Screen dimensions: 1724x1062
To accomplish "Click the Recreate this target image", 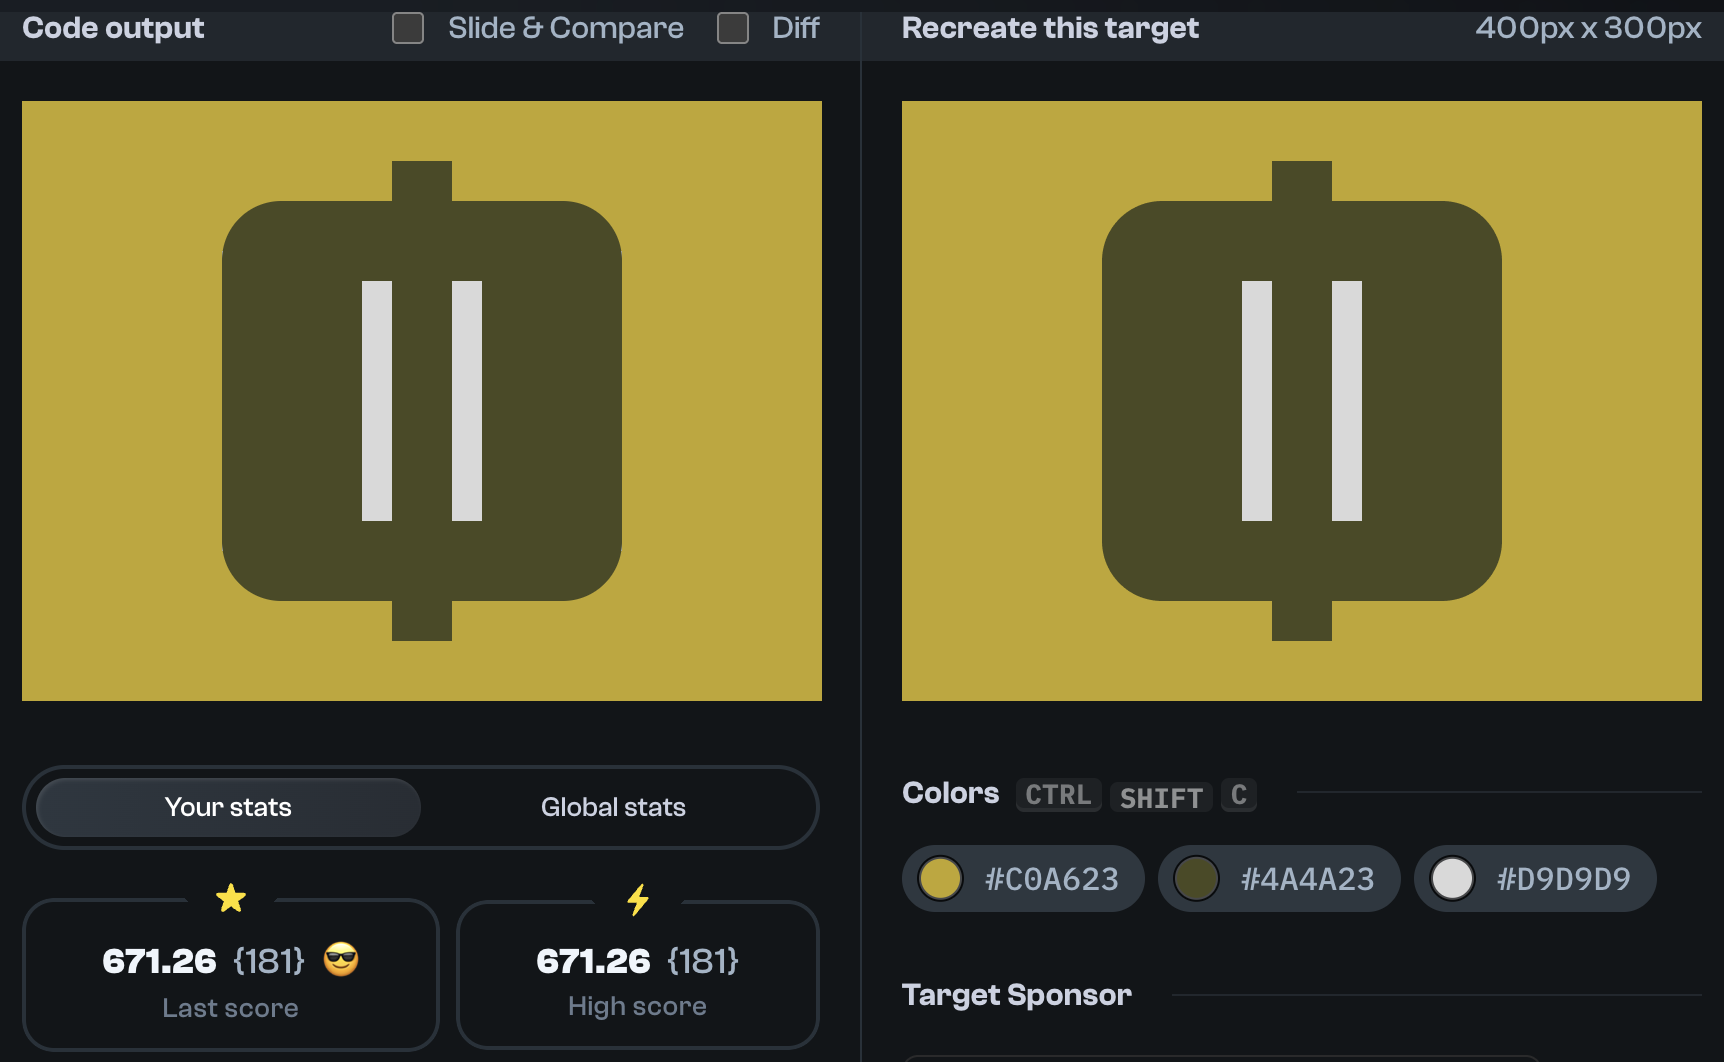I will coord(1302,401).
